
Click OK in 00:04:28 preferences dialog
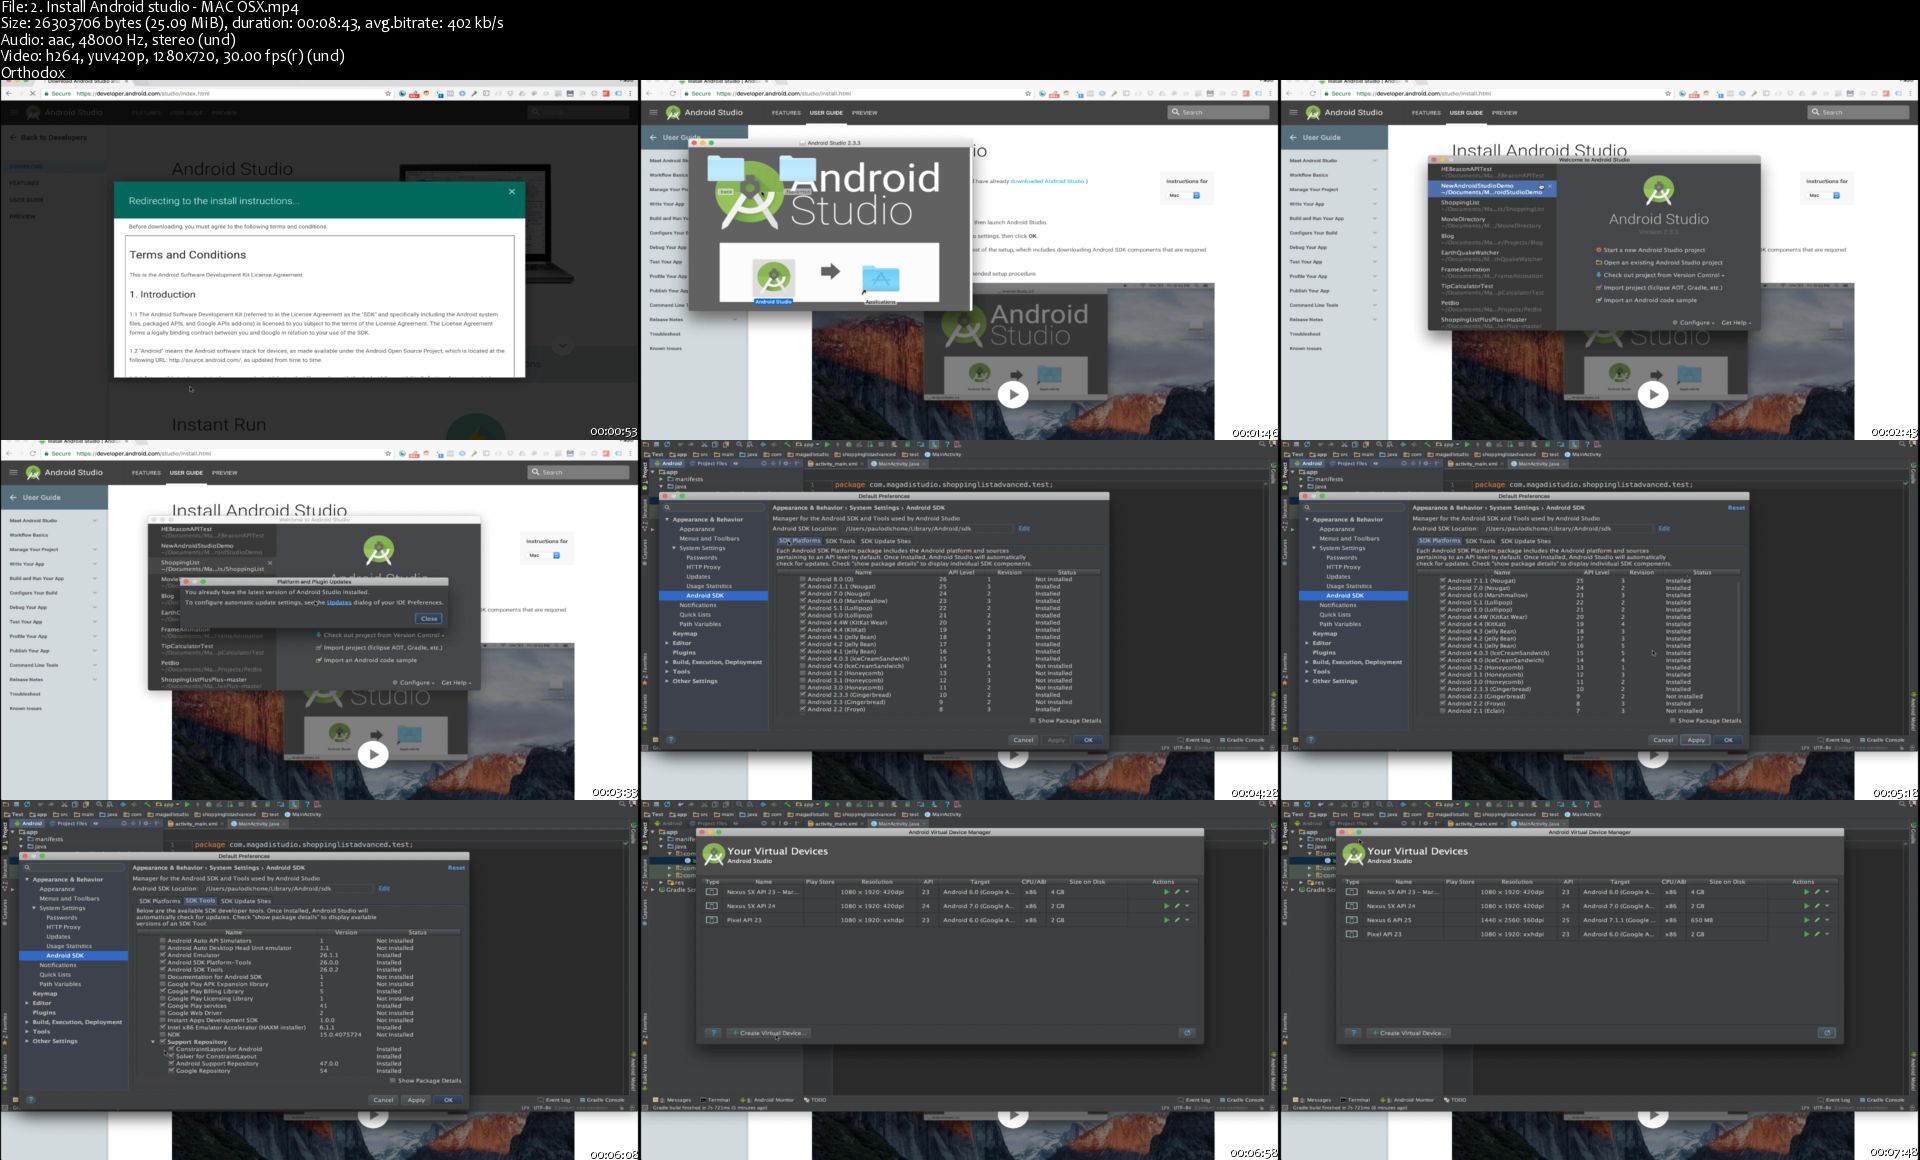(x=1088, y=740)
